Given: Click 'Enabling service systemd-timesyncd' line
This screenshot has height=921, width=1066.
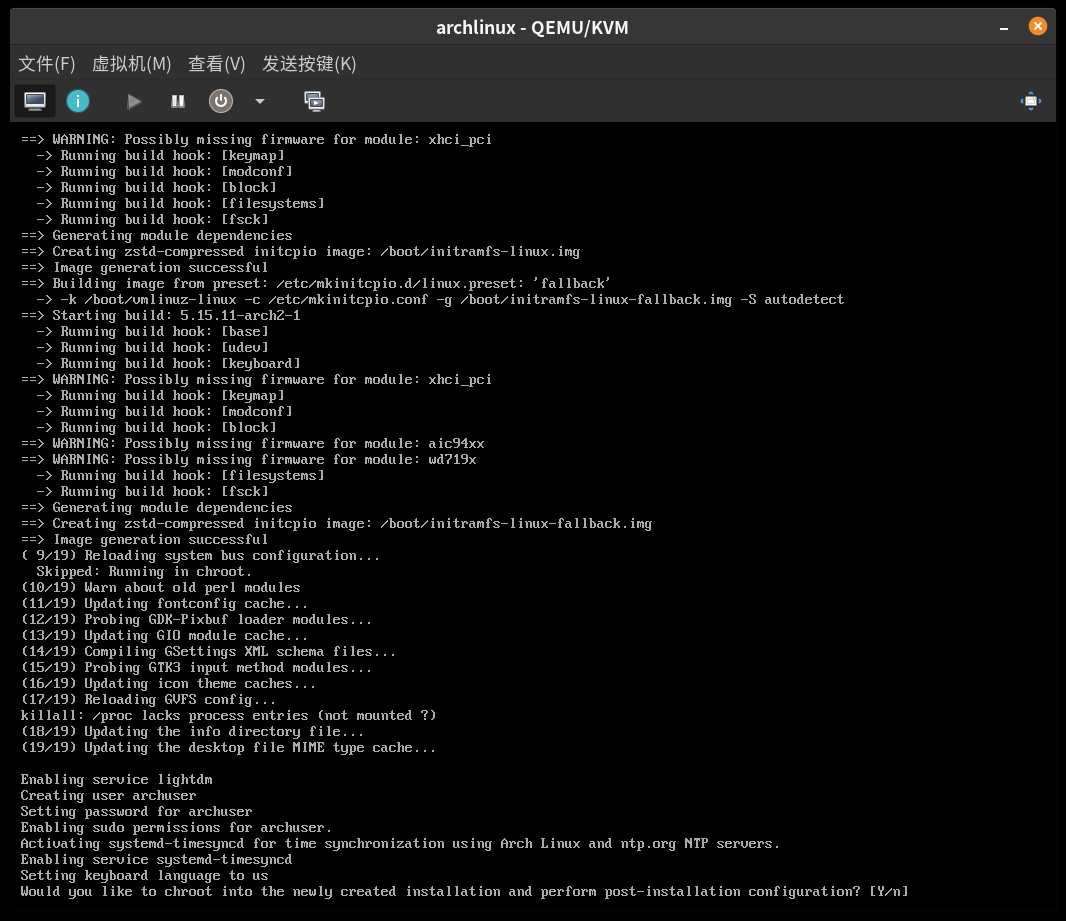Looking at the screenshot, I should pyautogui.click(x=156, y=859).
